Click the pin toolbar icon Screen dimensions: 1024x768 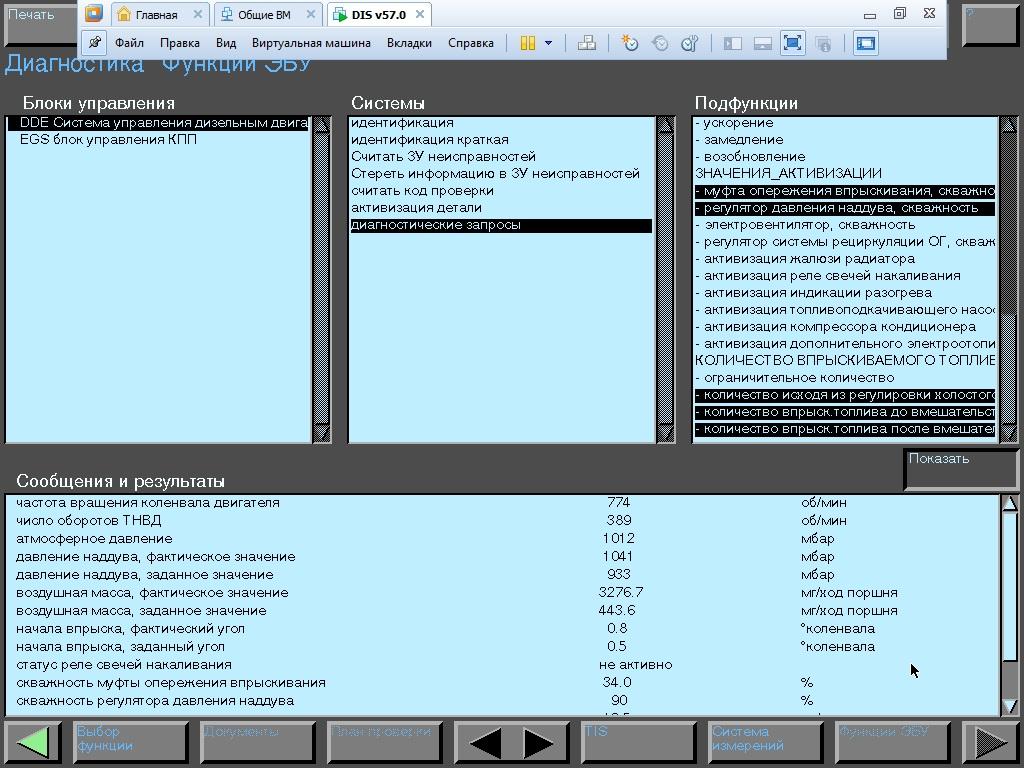95,43
